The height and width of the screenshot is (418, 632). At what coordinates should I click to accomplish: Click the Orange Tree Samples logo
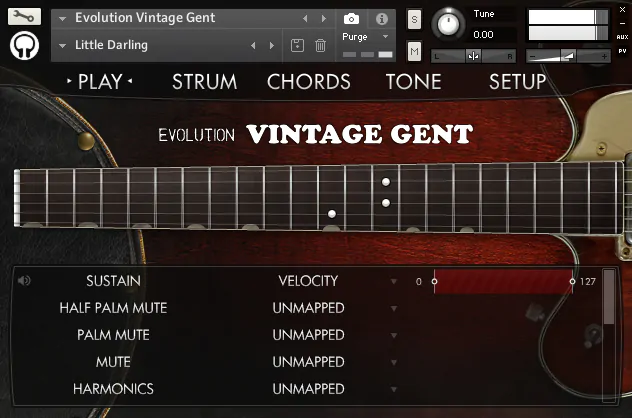[x=24, y=46]
